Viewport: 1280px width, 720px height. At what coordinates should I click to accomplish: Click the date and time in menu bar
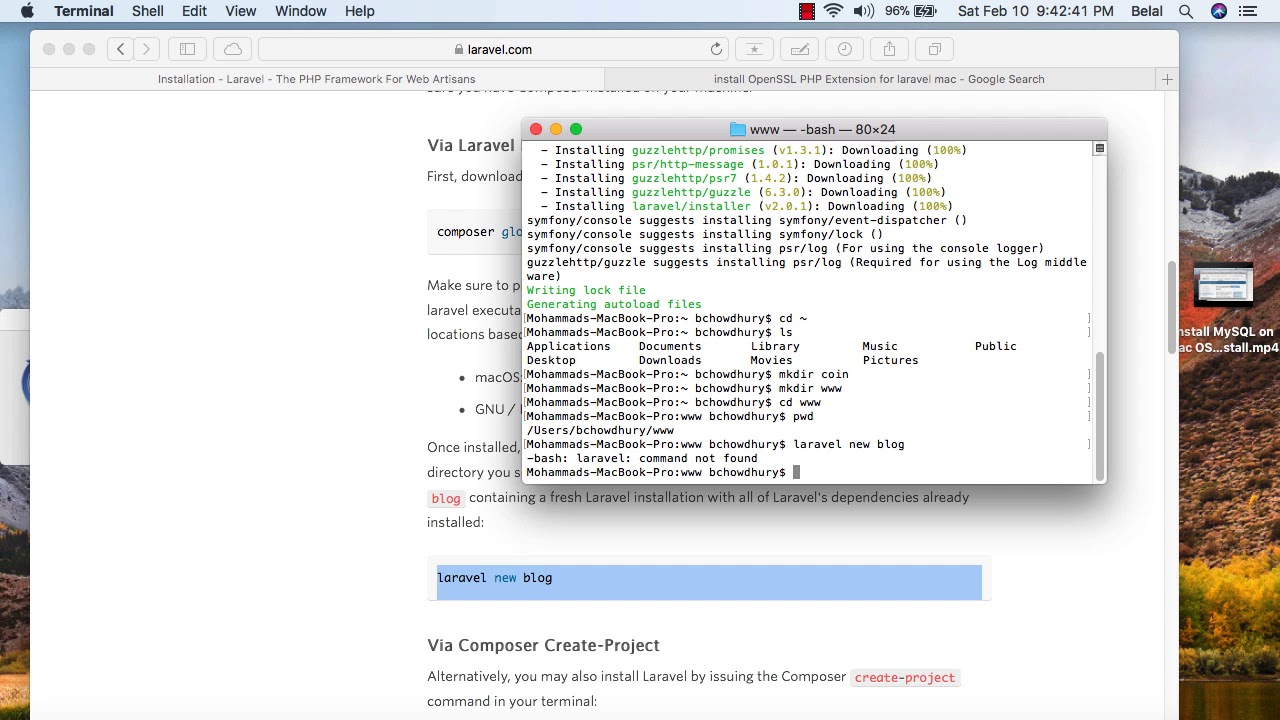pyautogui.click(x=1035, y=11)
